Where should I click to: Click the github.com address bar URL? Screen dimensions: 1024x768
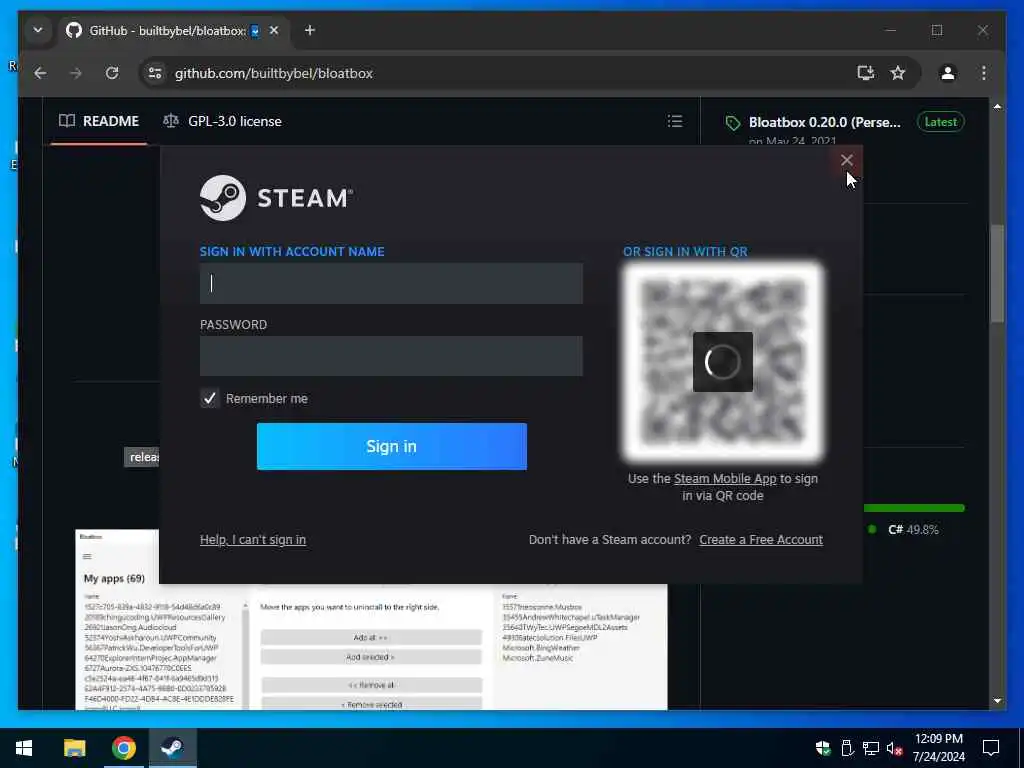[274, 73]
